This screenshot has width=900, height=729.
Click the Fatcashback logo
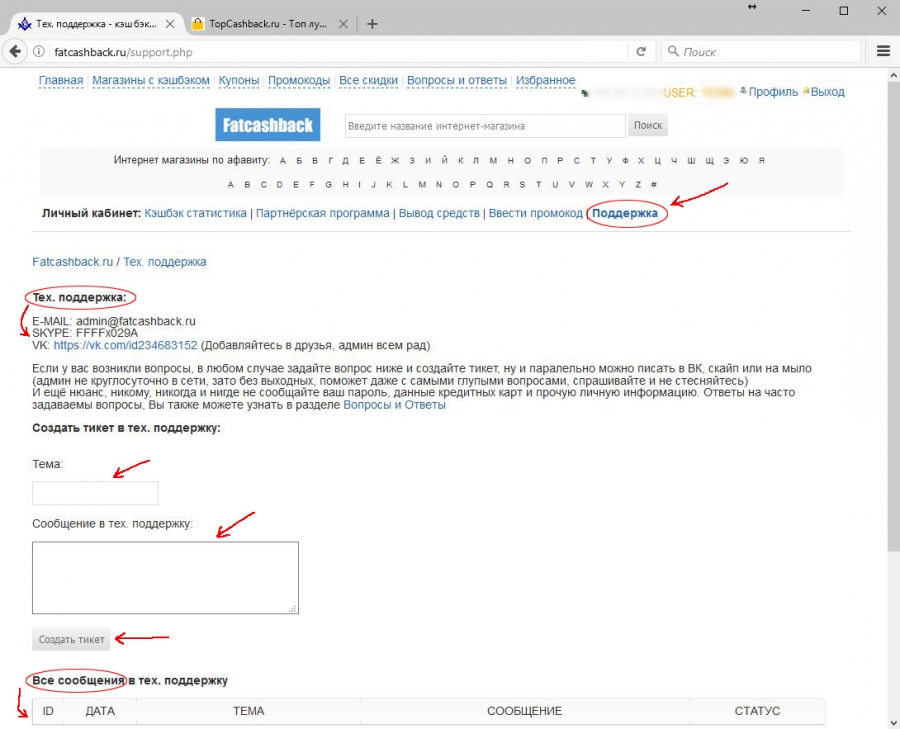pyautogui.click(x=267, y=125)
